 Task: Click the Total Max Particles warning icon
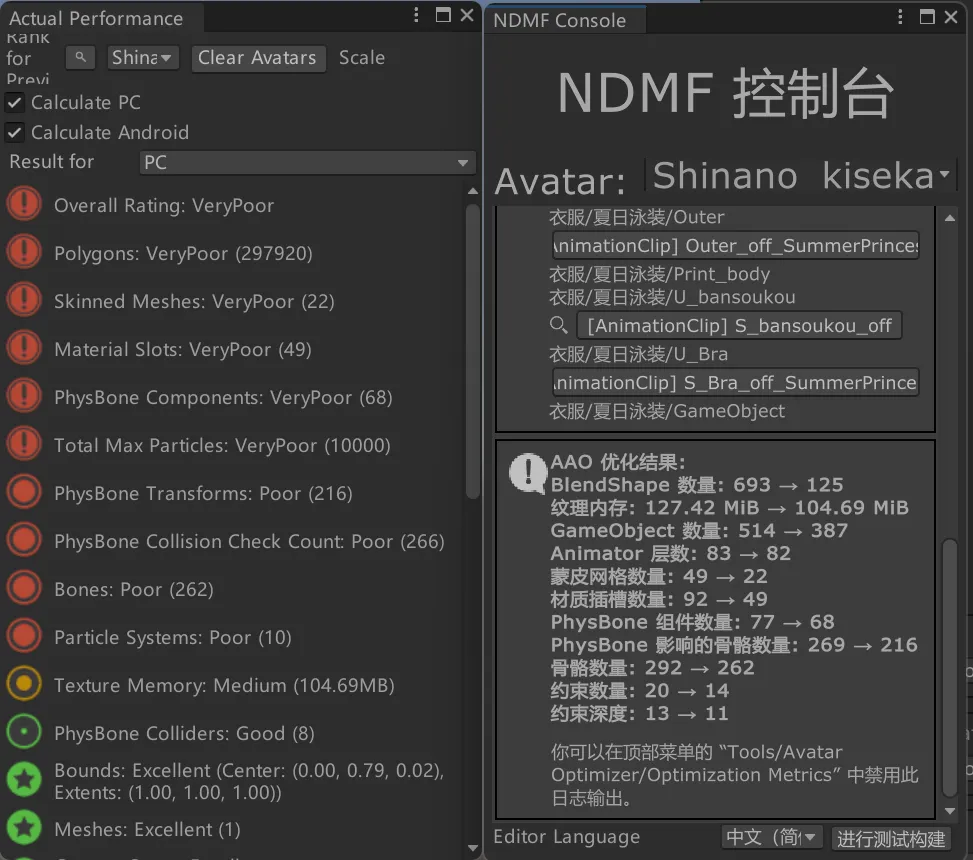tap(24, 444)
